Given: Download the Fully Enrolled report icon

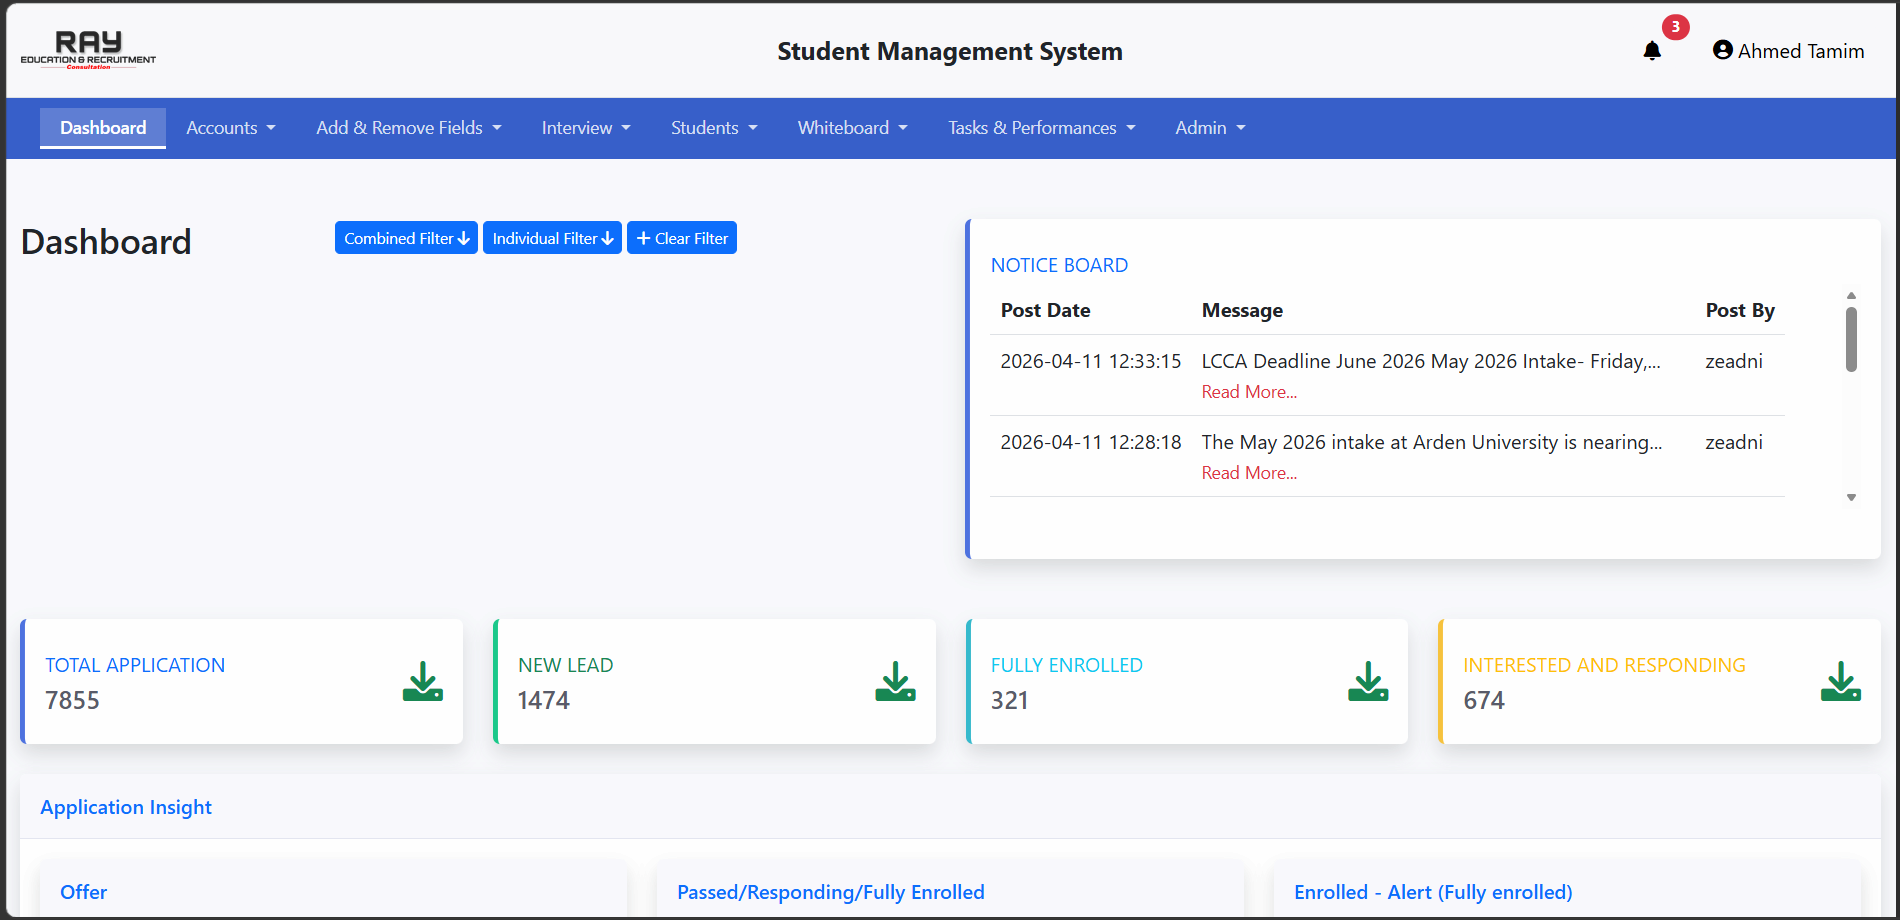Looking at the screenshot, I should [1368, 681].
